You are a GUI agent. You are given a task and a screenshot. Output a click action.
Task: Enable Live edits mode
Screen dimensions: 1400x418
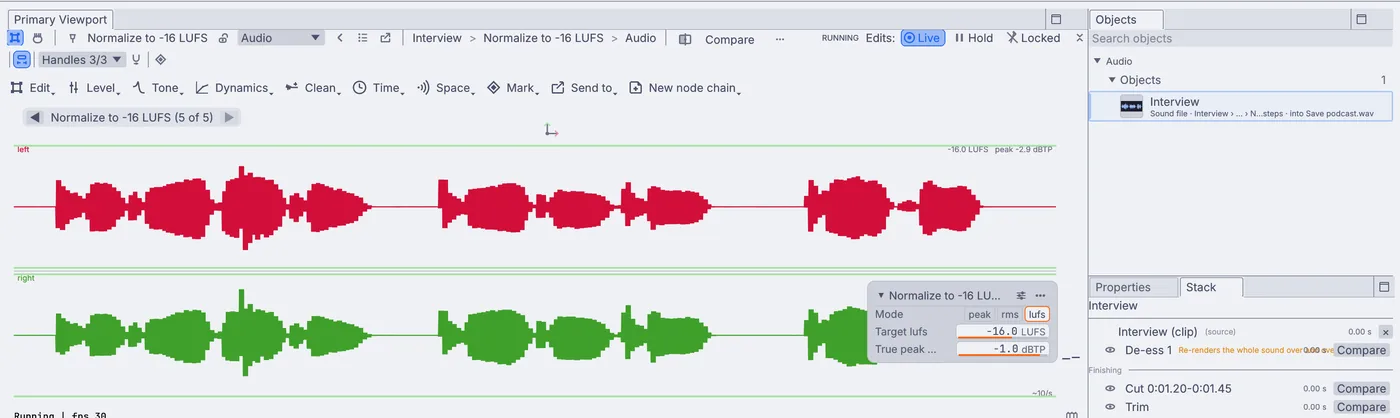tap(921, 38)
